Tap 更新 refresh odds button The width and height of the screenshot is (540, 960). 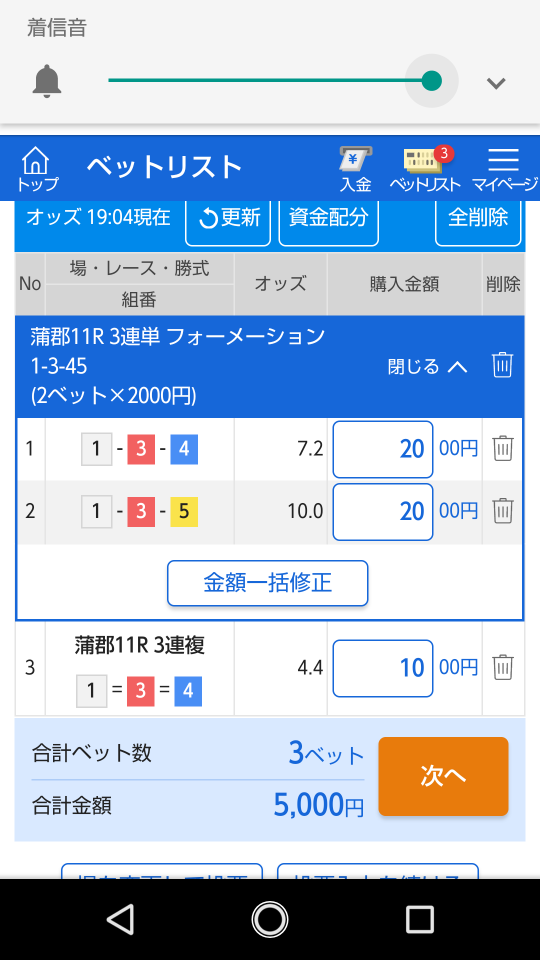[228, 218]
